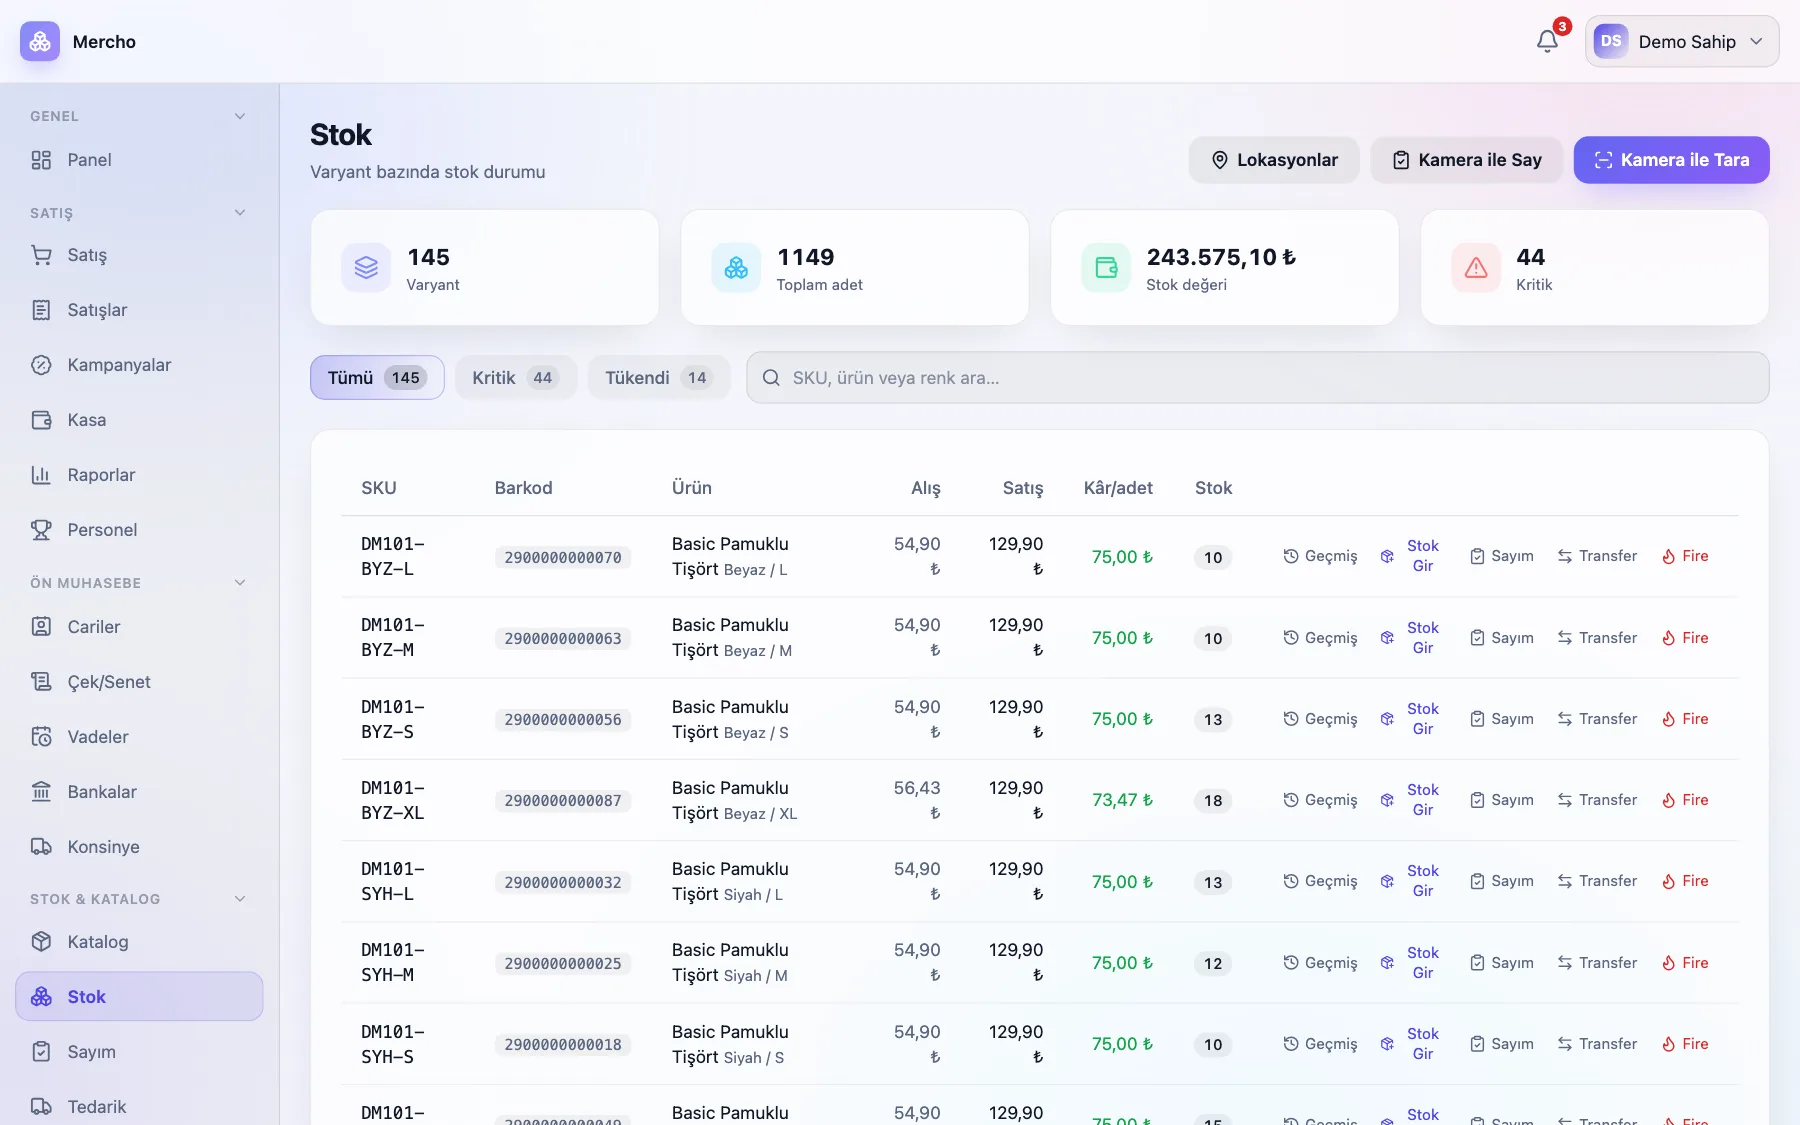The height and width of the screenshot is (1125, 1800).
Task: Open the Lokasyonlar button
Action: click(1274, 160)
